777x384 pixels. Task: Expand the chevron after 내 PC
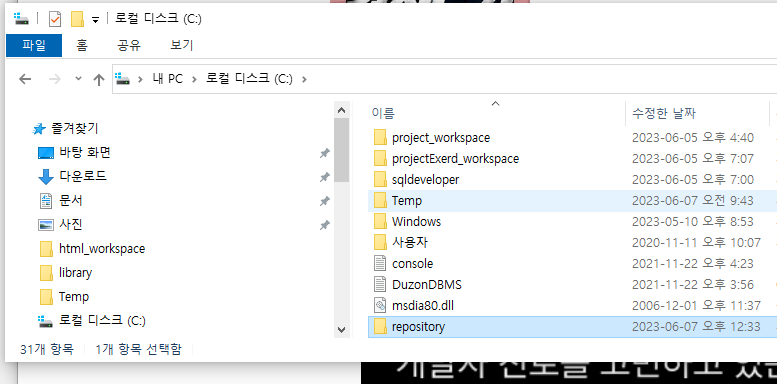tap(195, 79)
